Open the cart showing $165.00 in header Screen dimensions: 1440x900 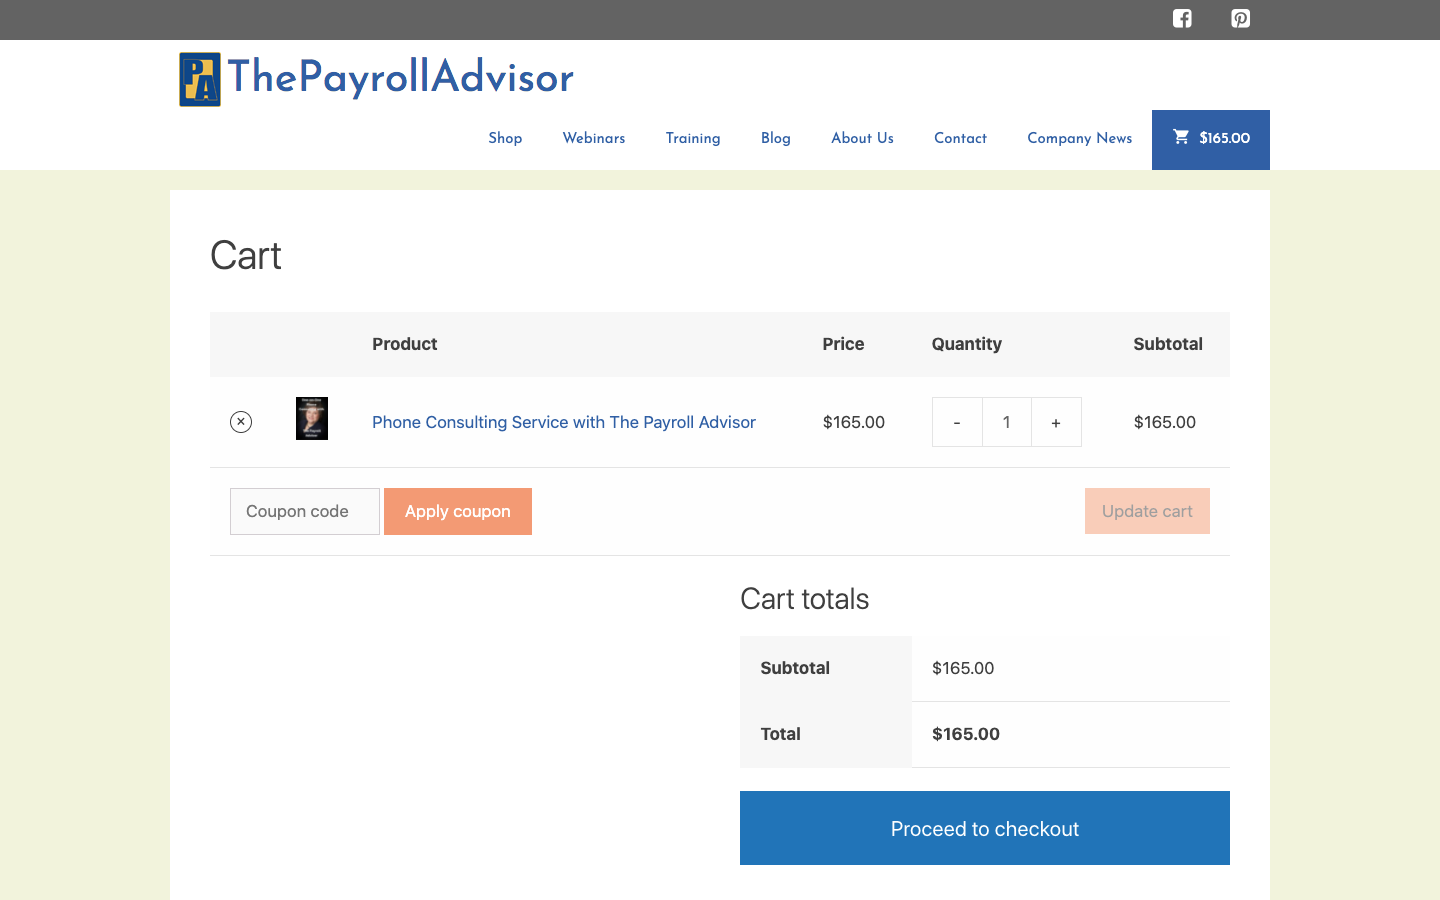(1211, 139)
